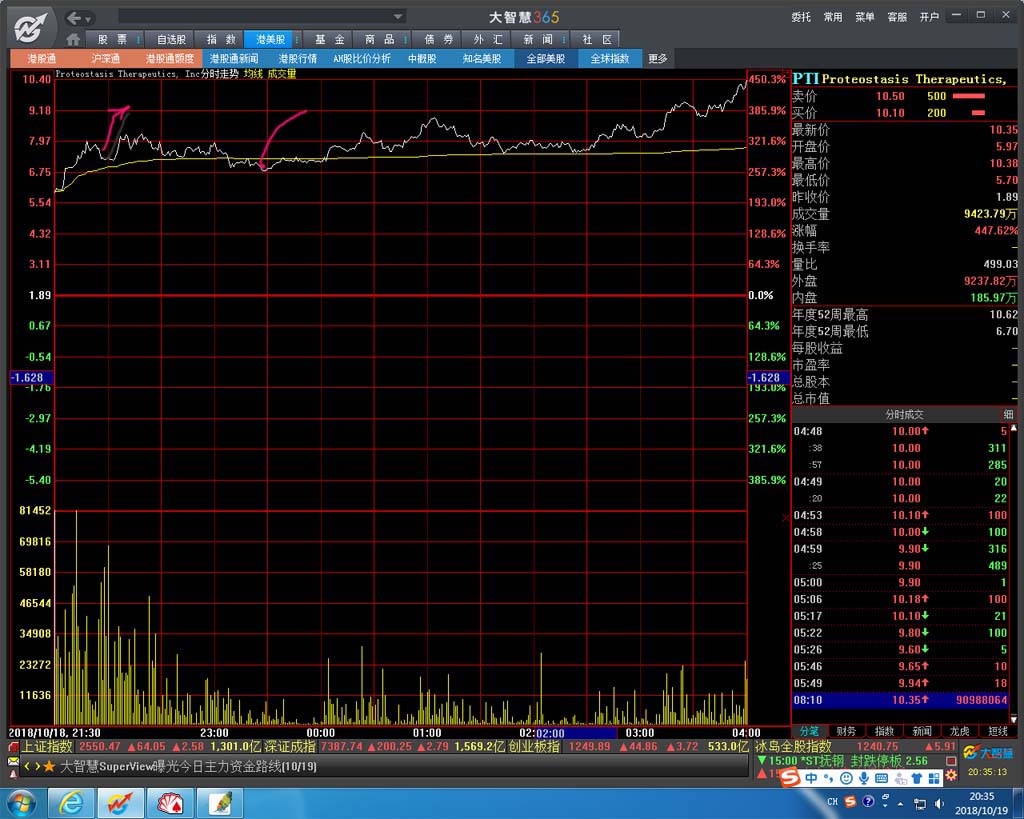Open the 股票 main tab
The image size is (1024, 819).
pyautogui.click(x=112, y=39)
